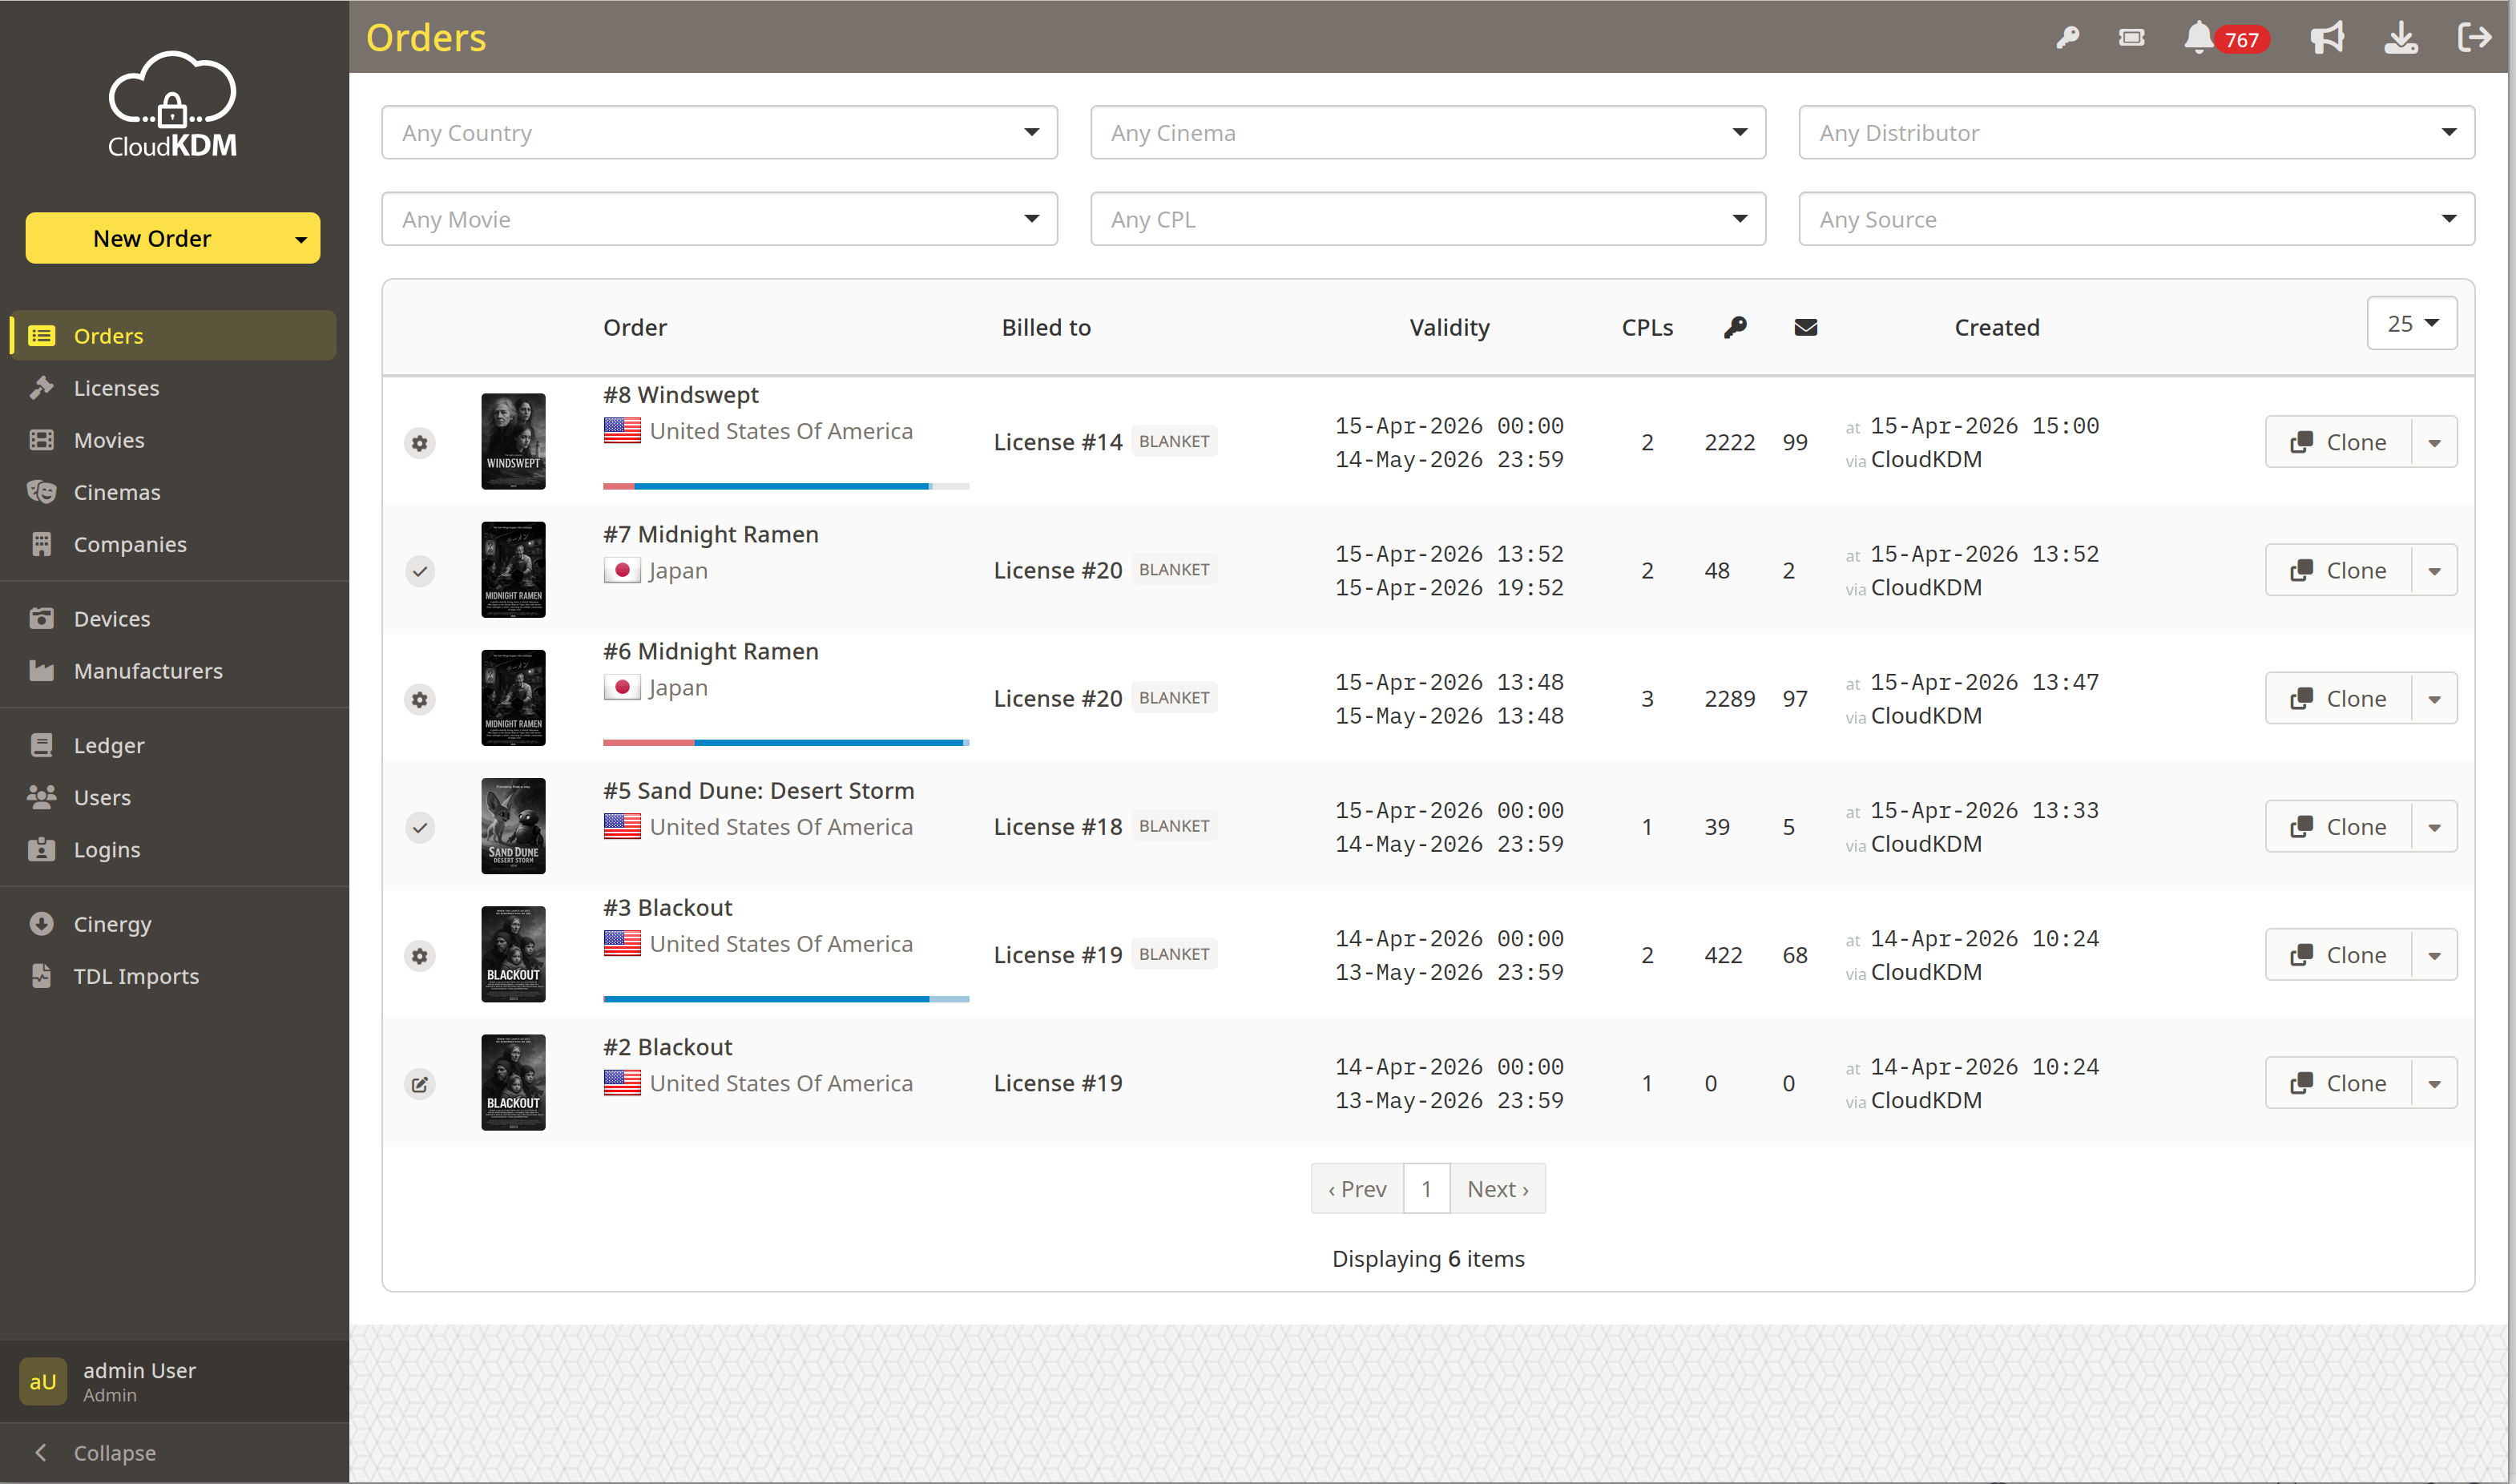This screenshot has width=2516, height=1484.
Task: Open the Any CPL filter
Action: pyautogui.click(x=1427, y=219)
